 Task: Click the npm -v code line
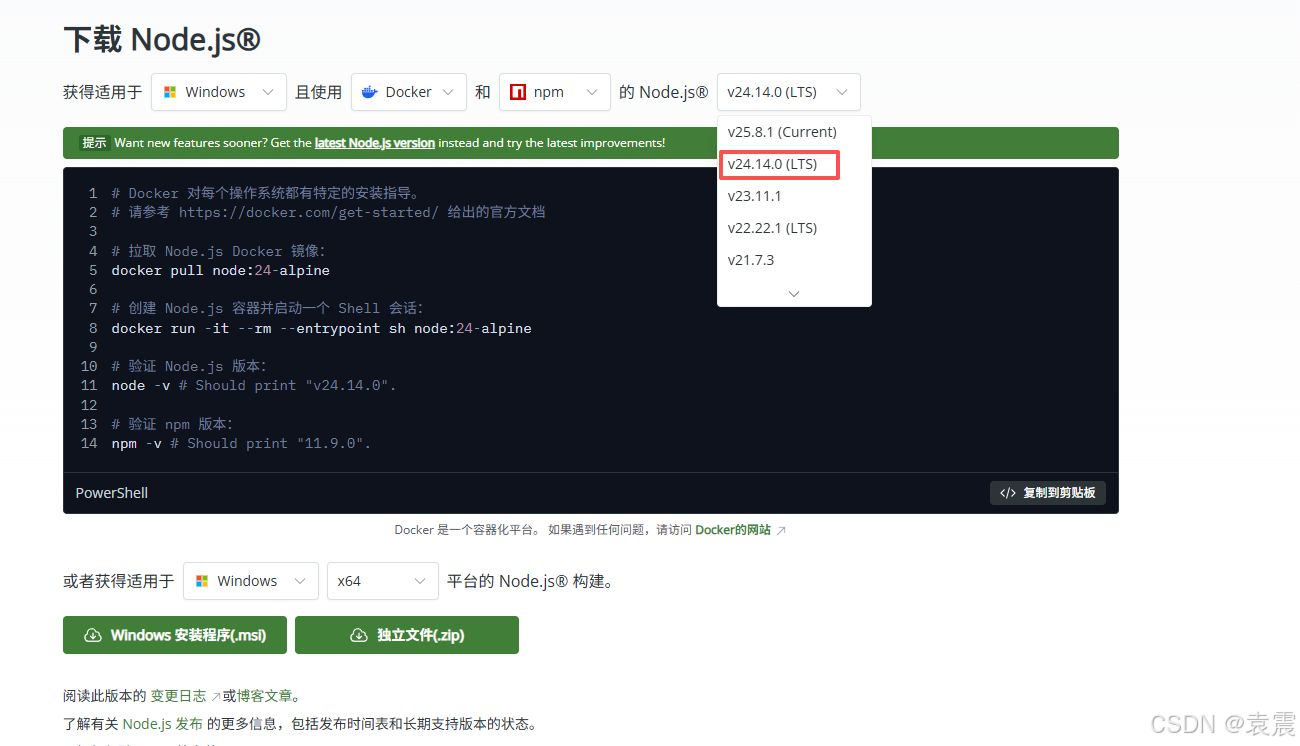click(x=241, y=443)
